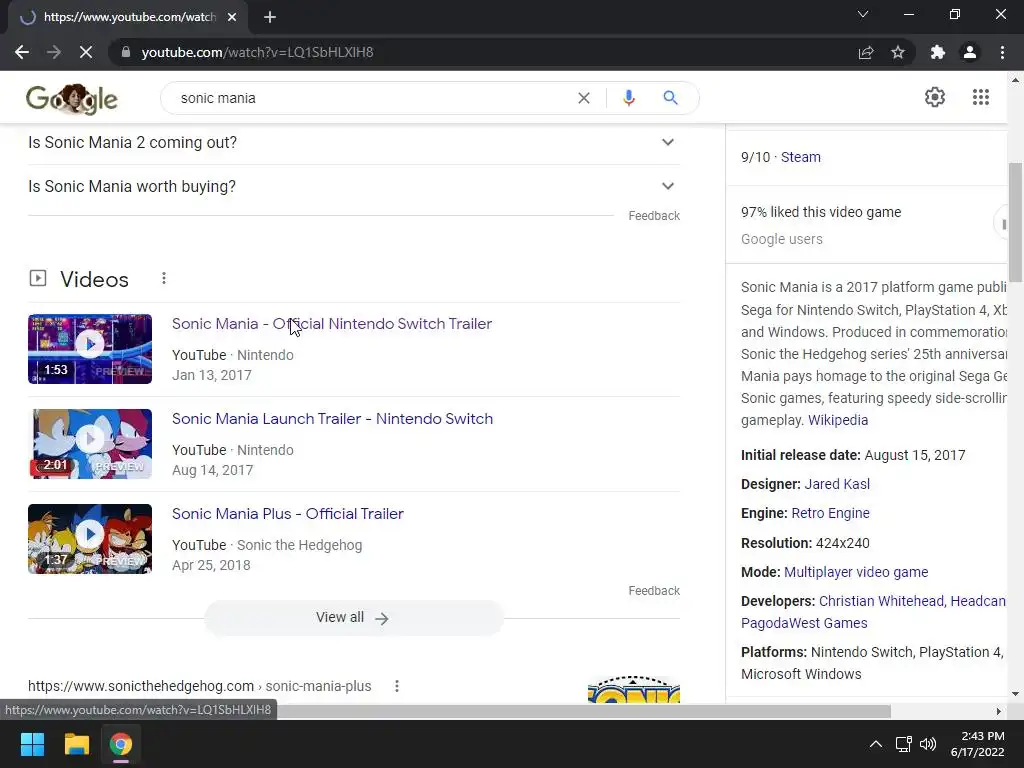Open 'Sonic Mania Plus - Official Trailer' link
The height and width of the screenshot is (768, 1024).
[x=288, y=514]
